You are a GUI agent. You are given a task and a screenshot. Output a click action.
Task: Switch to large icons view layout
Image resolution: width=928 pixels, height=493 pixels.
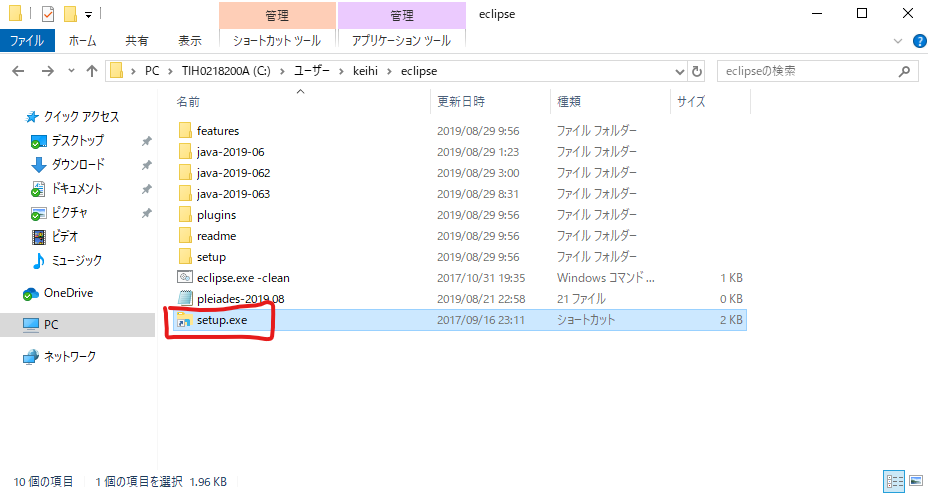tap(916, 481)
